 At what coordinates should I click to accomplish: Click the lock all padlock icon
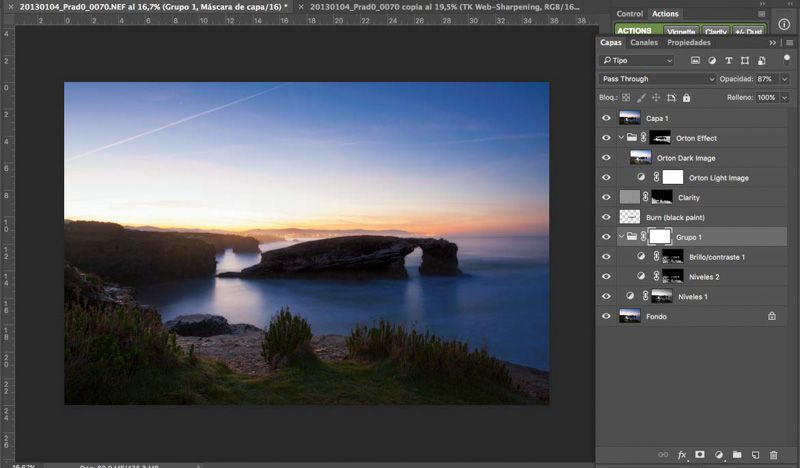click(x=685, y=98)
